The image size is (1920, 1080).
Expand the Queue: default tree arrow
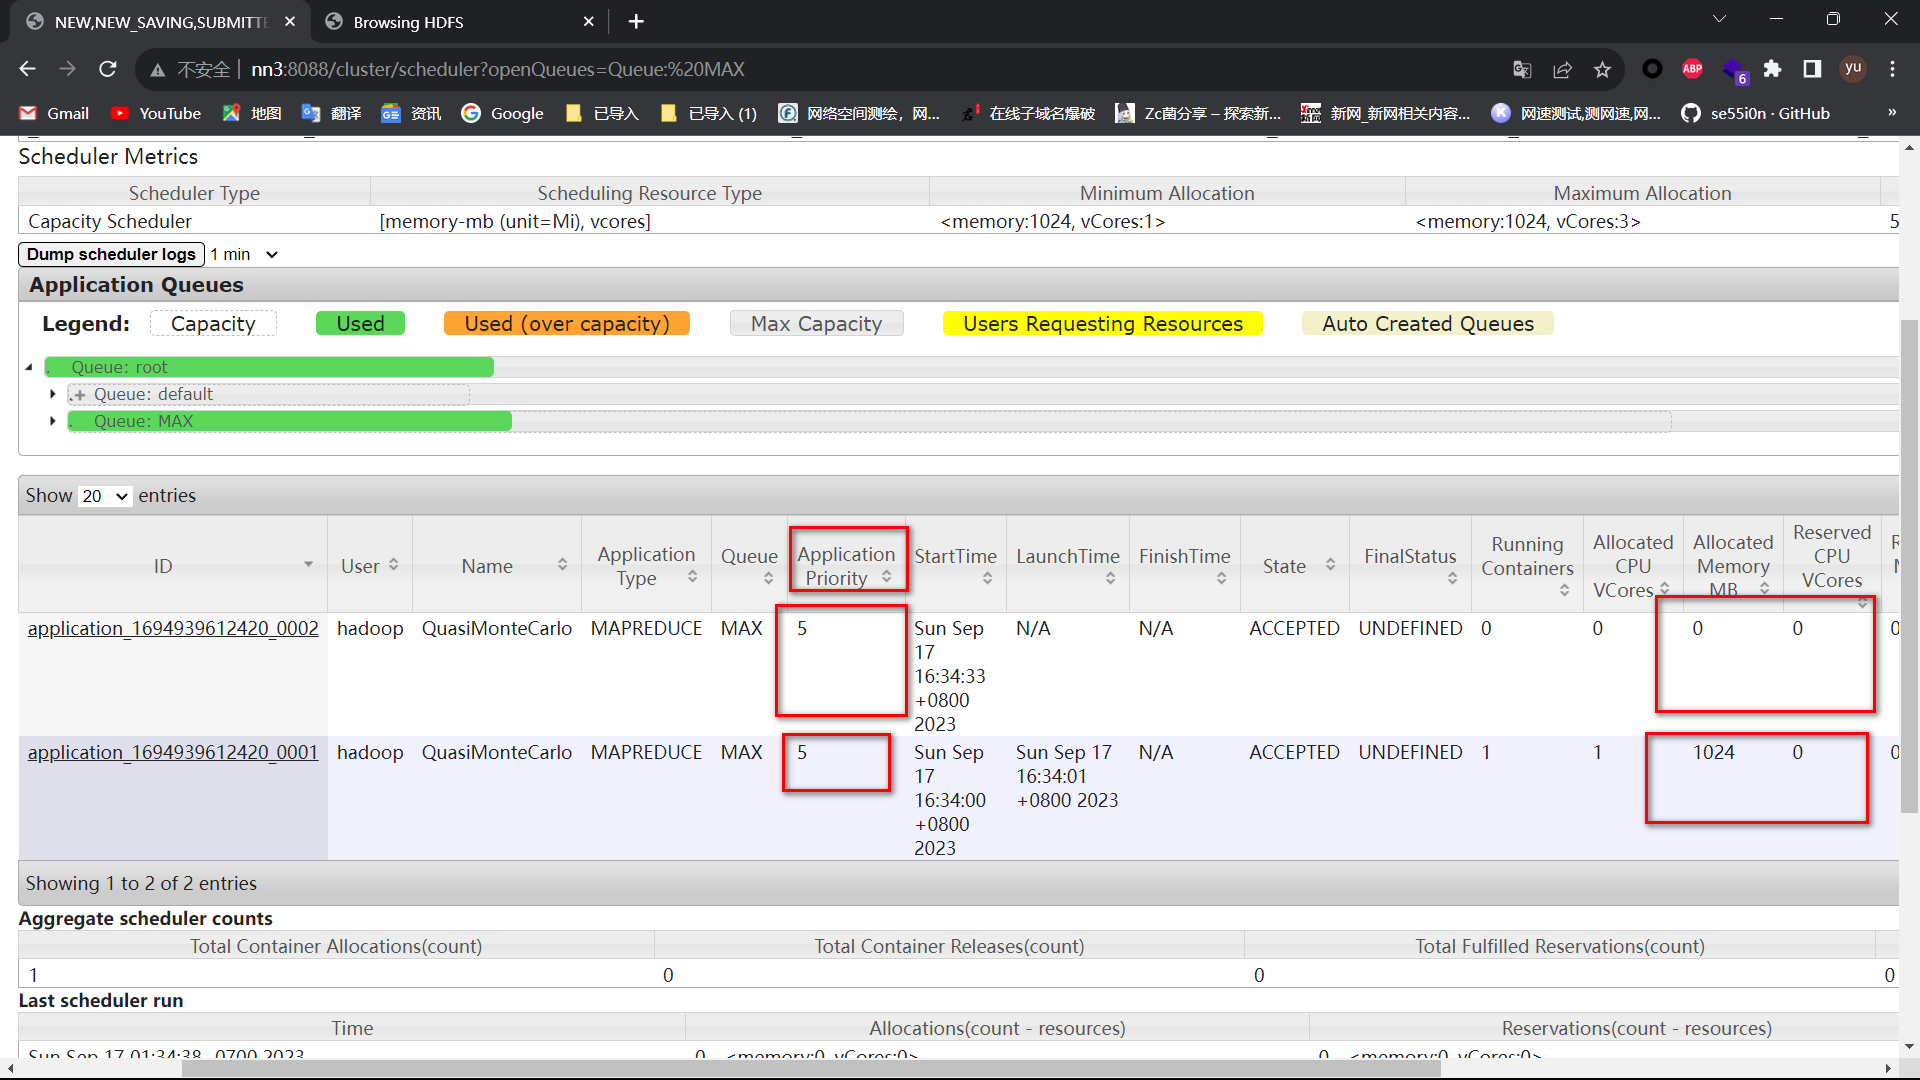click(53, 394)
